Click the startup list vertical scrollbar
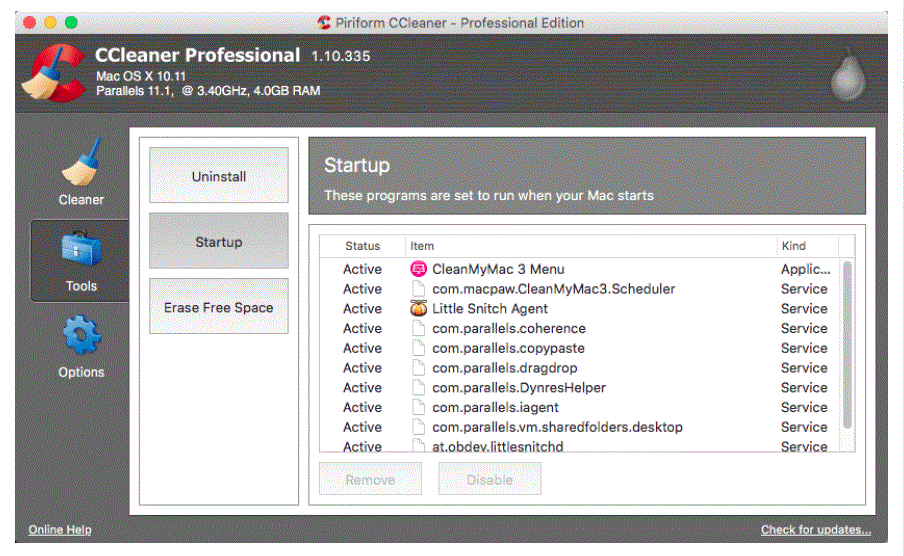This screenshot has height=556, width=904. pyautogui.click(x=847, y=345)
